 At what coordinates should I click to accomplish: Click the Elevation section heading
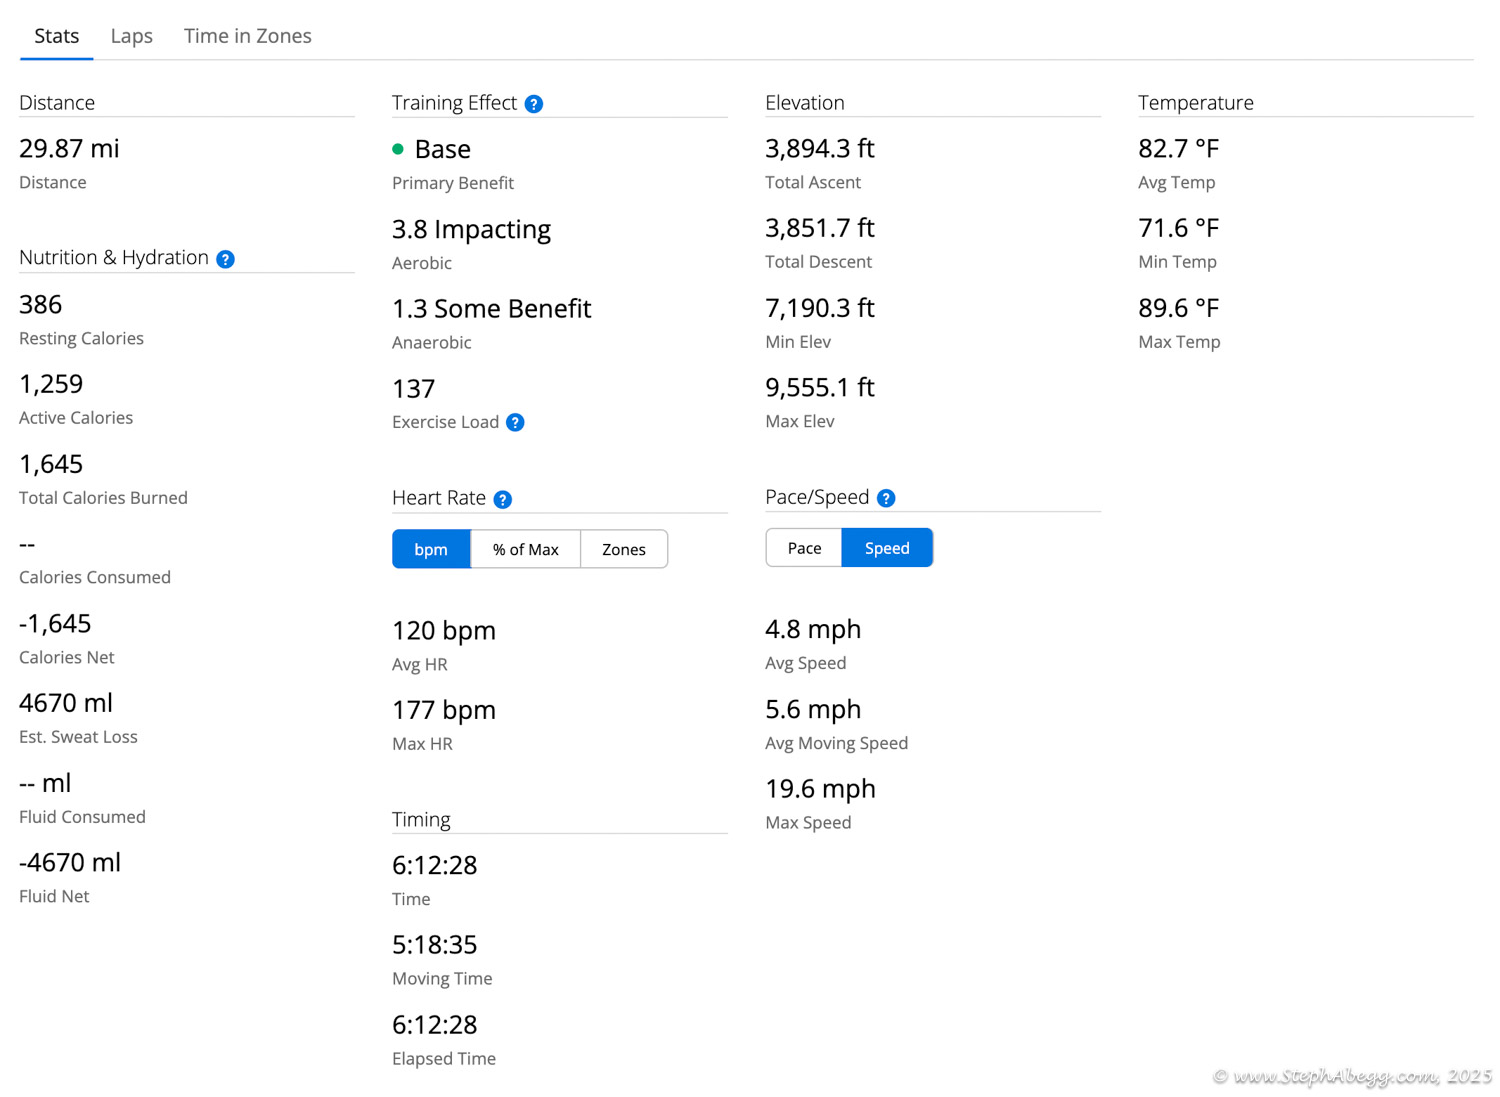[x=805, y=103]
